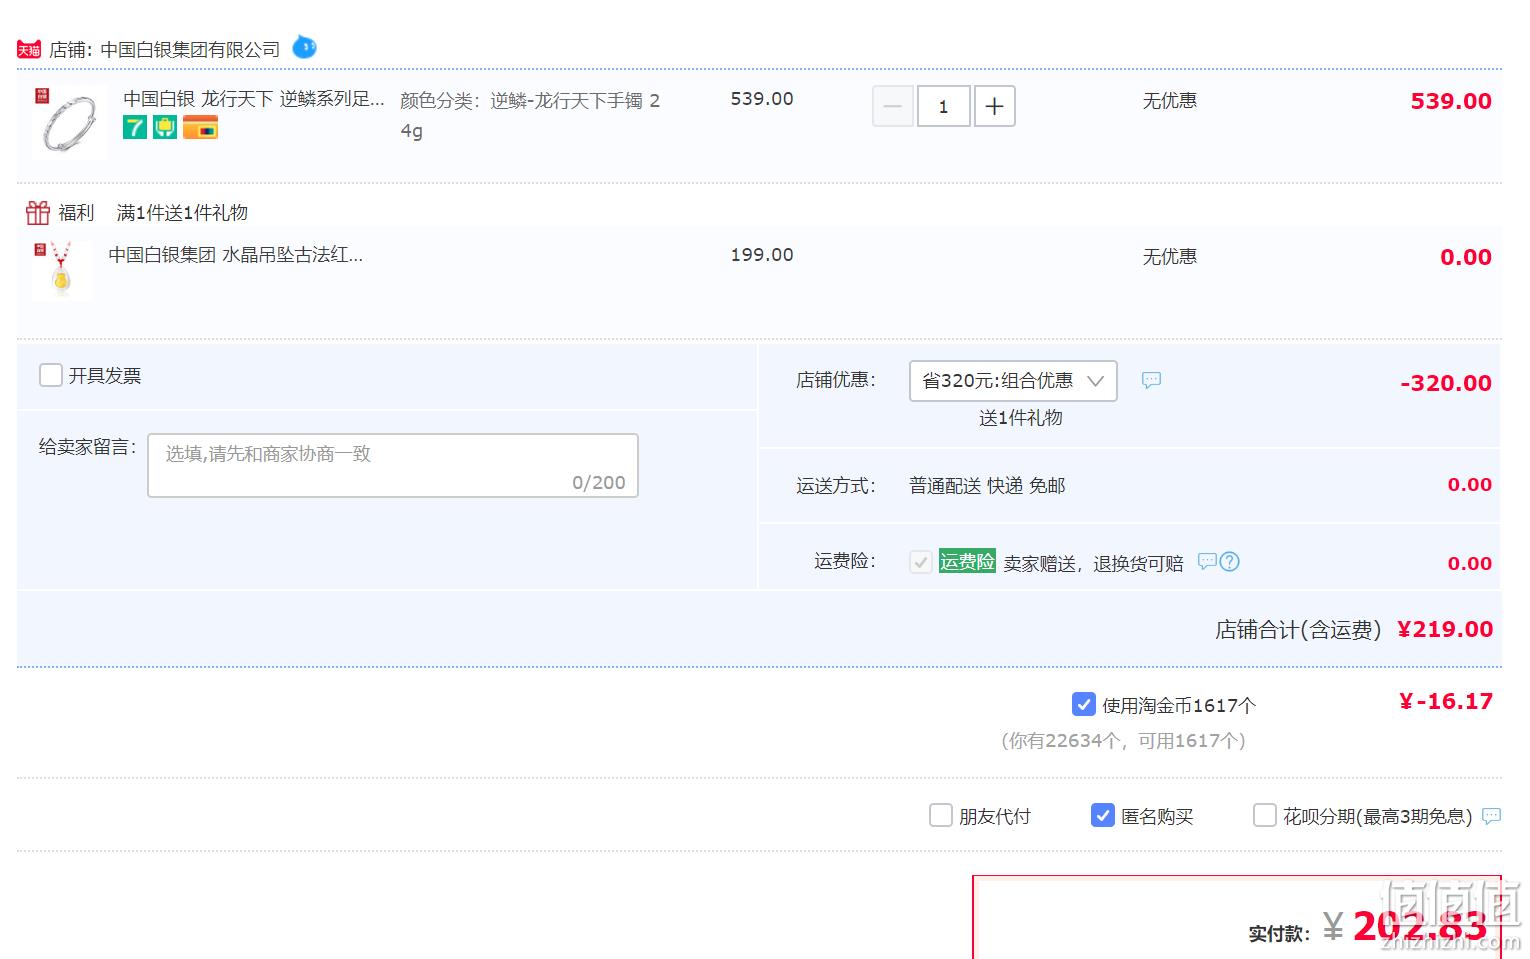Screen dimensions: 1530x959
Task: Click the green 运费险 label badge
Action: [x=967, y=561]
